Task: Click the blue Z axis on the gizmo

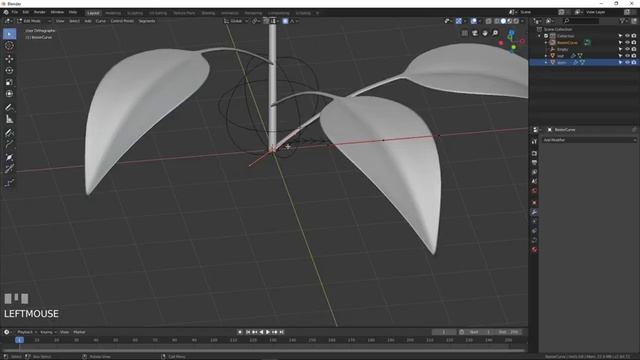Action: click(x=511, y=32)
